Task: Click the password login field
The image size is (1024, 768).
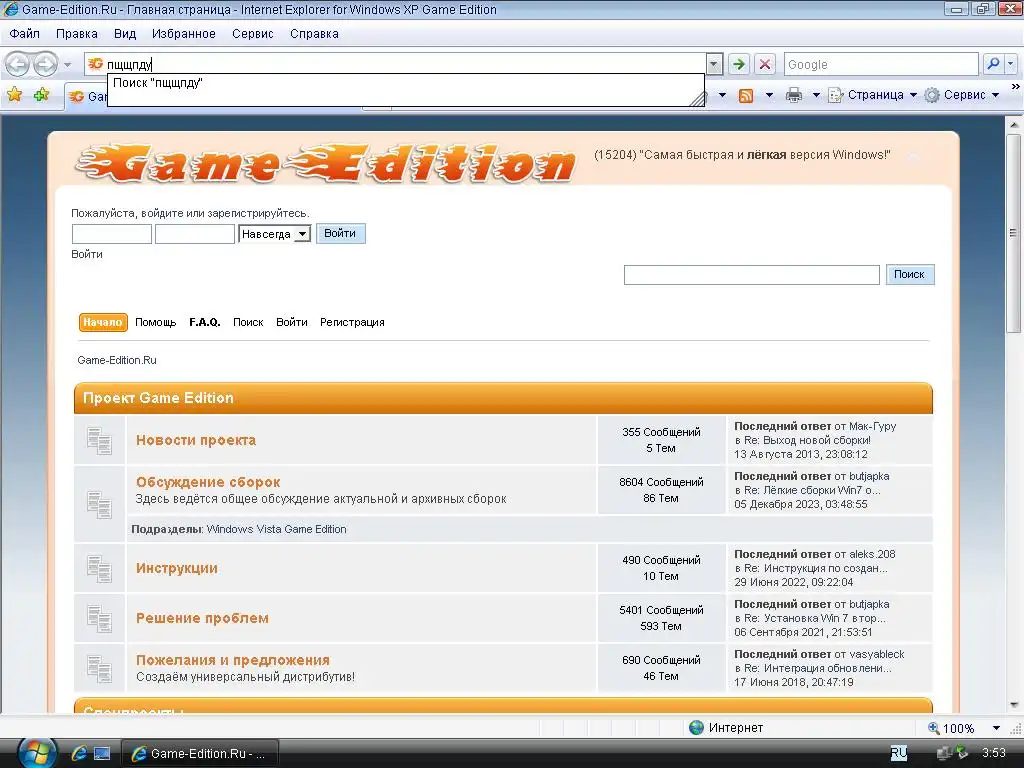Action: (x=195, y=234)
